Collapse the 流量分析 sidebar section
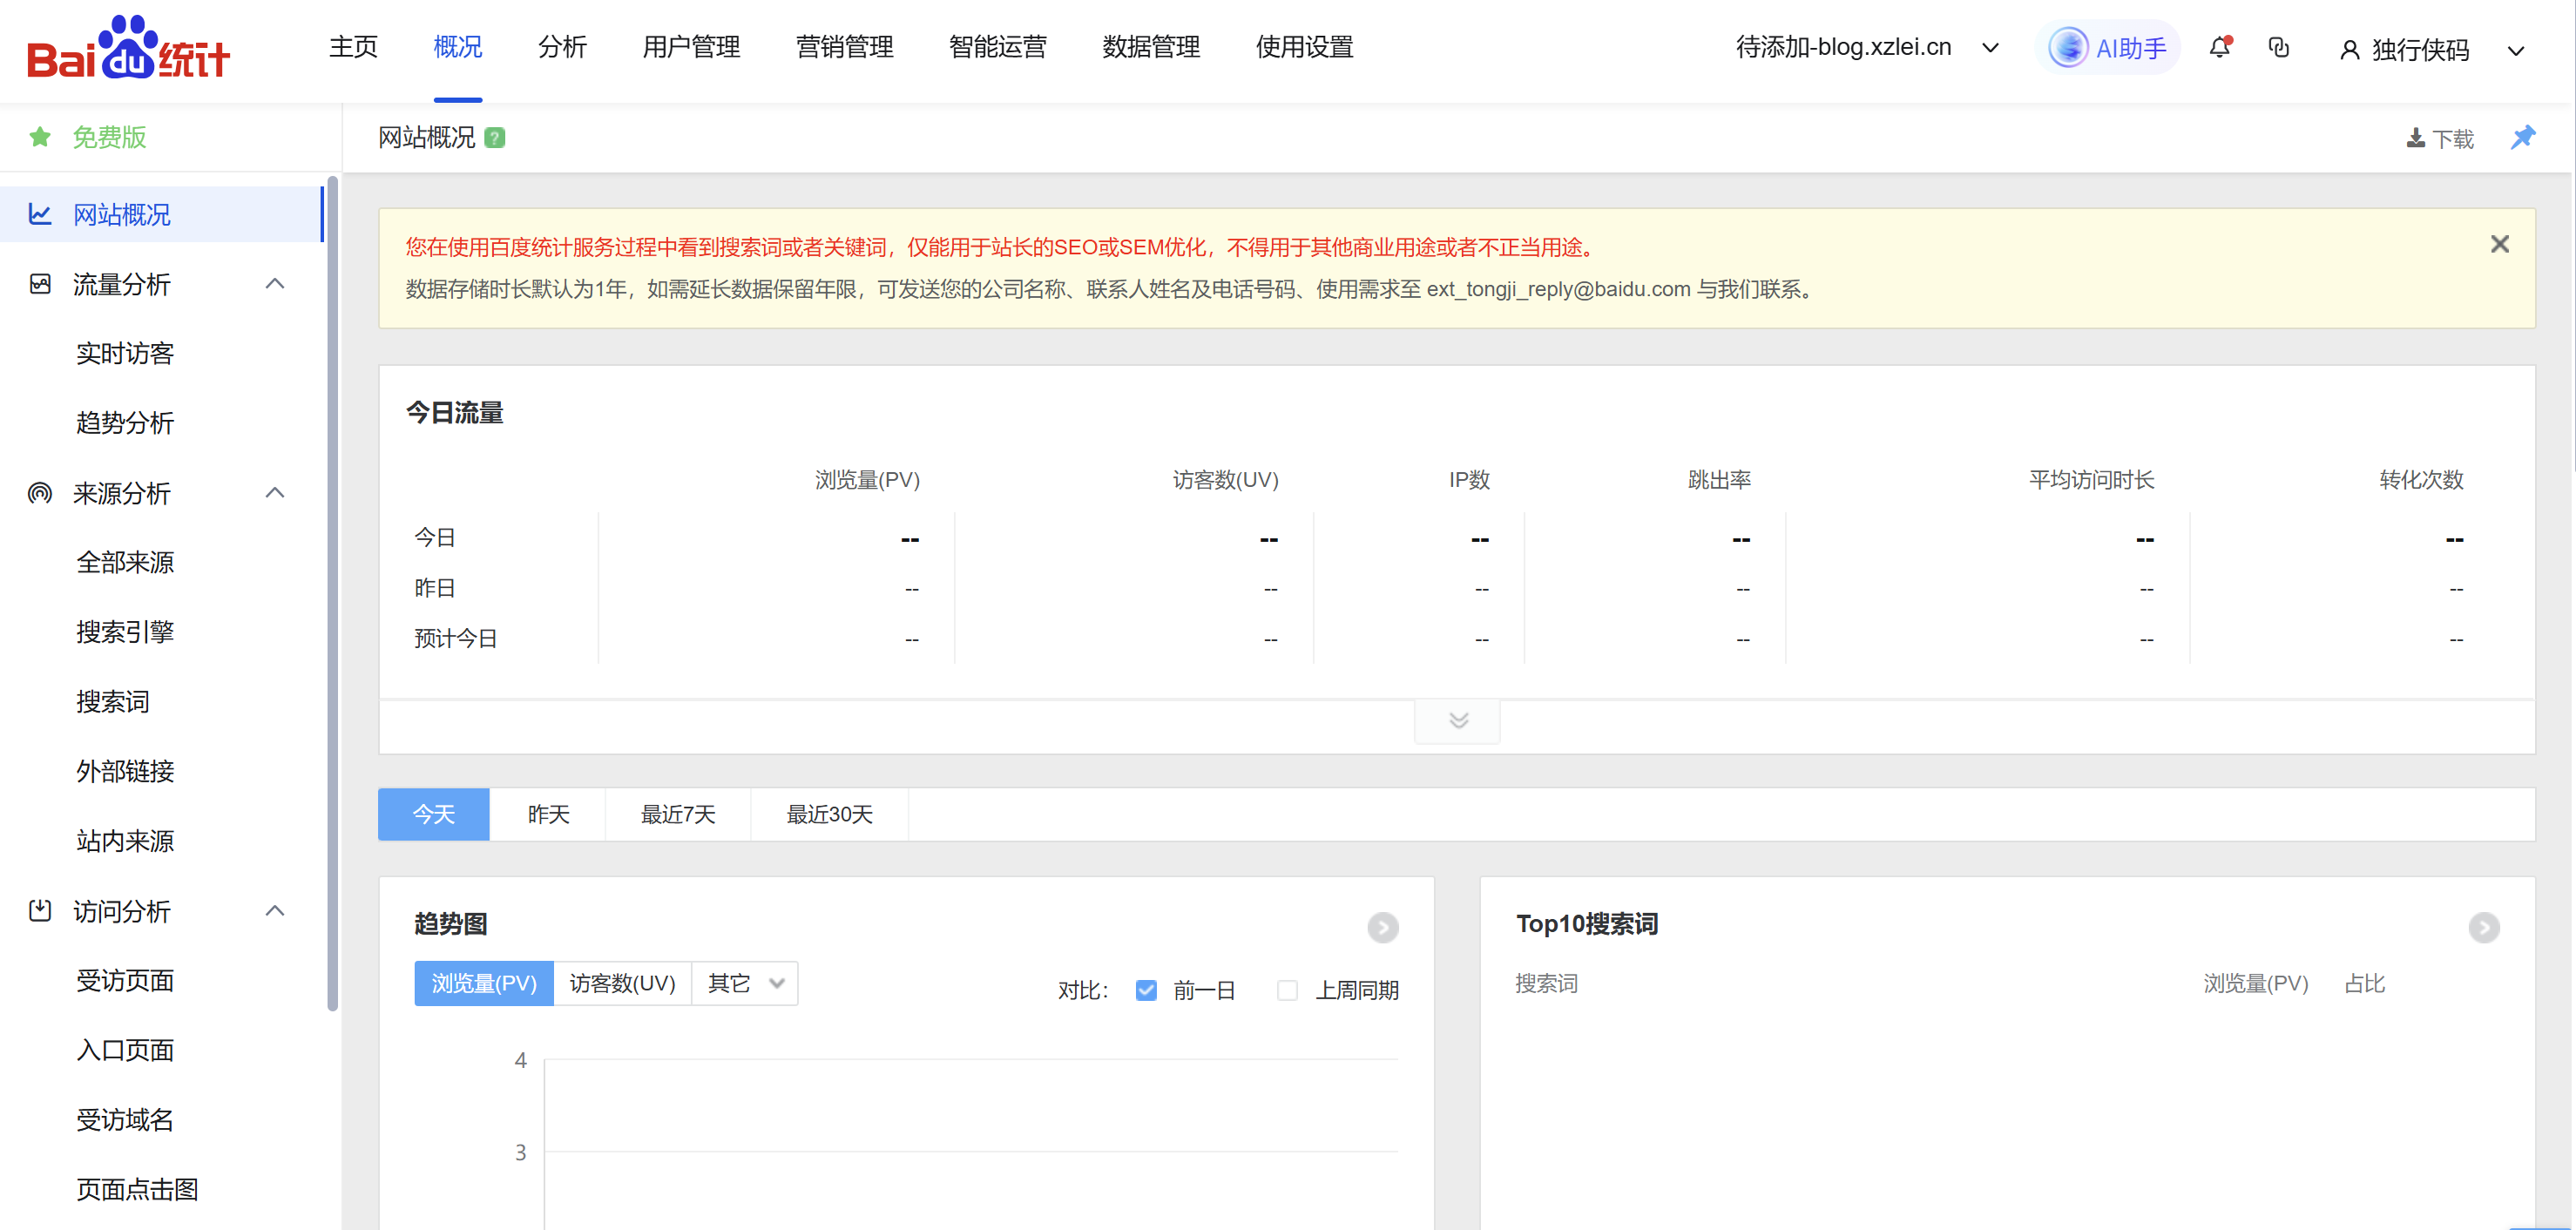Image resolution: width=2576 pixels, height=1230 pixels. (275, 284)
